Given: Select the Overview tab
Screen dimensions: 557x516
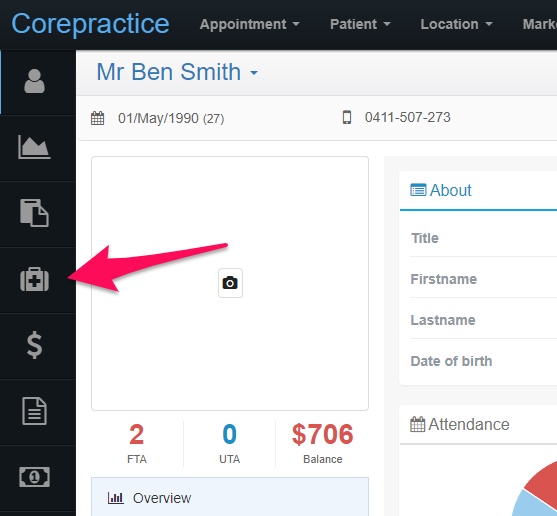Looking at the screenshot, I should point(230,497).
